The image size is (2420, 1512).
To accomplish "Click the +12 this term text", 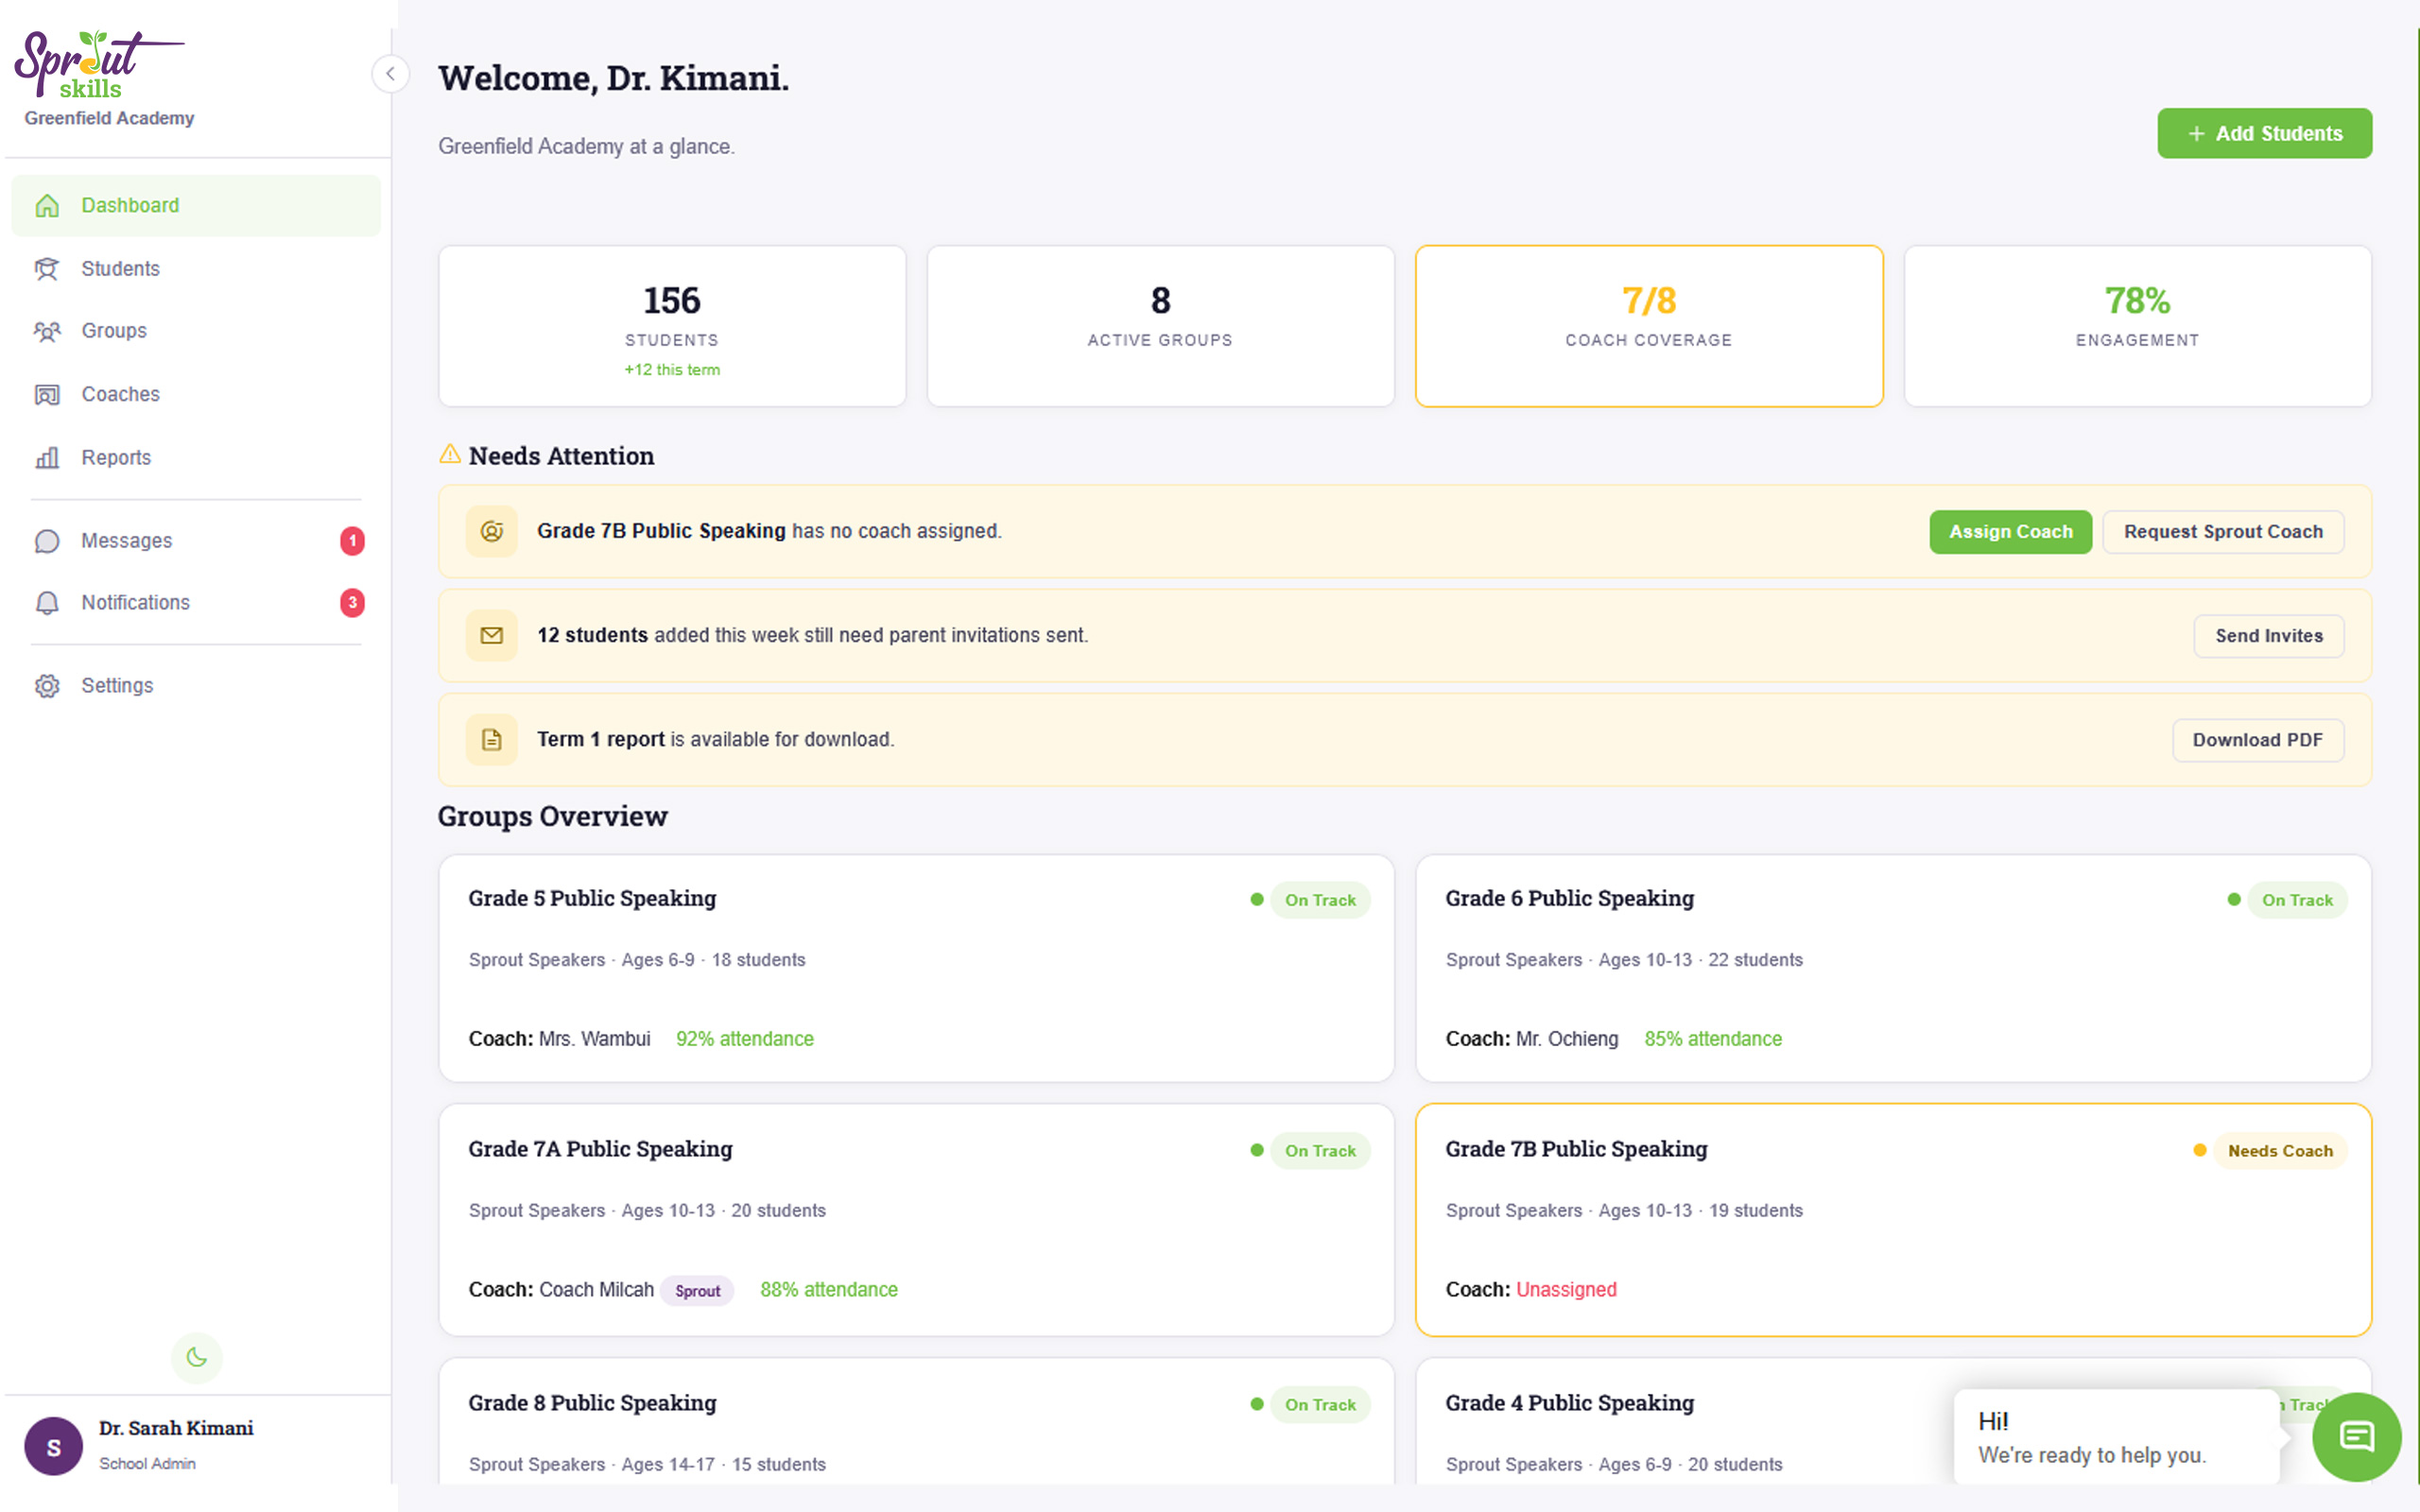I will coord(672,369).
